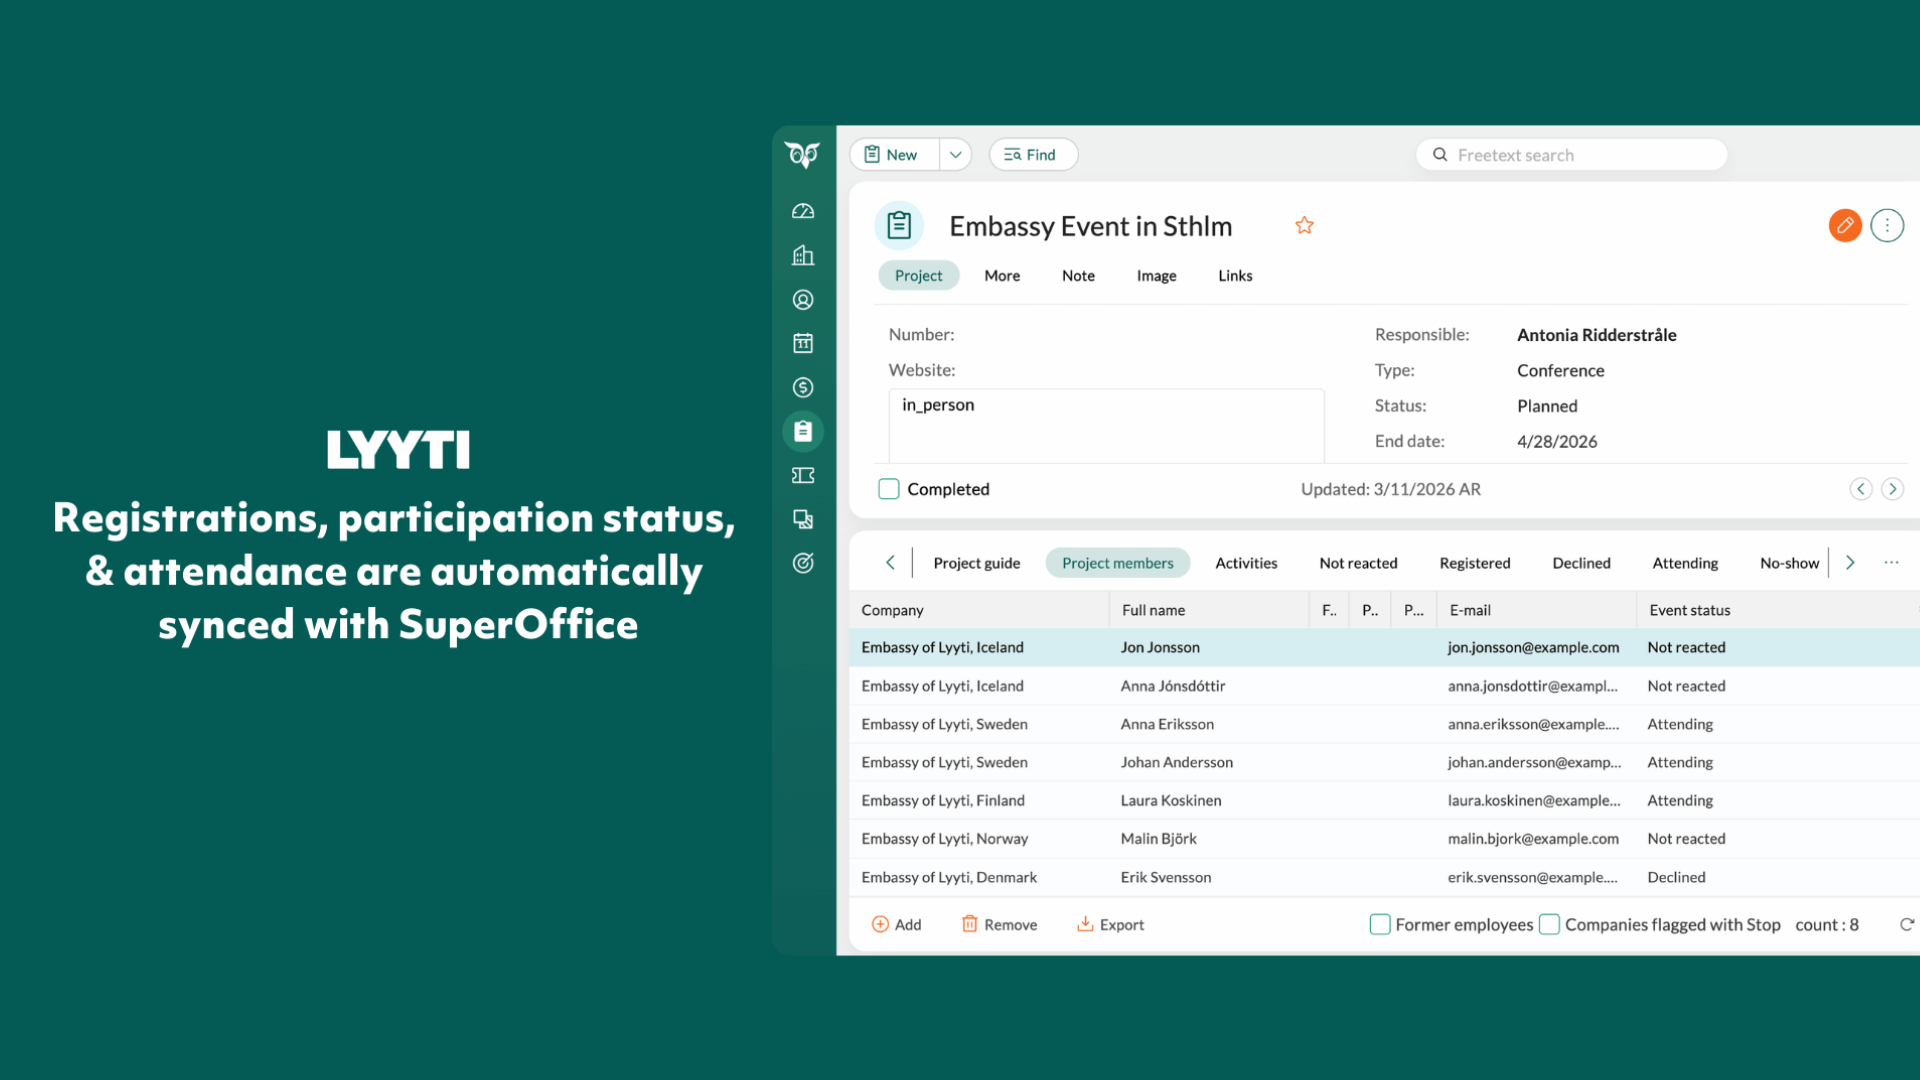Click the star to favorite Embassy Event
Image resolution: width=1920 pixels, height=1080 pixels.
tap(1304, 225)
